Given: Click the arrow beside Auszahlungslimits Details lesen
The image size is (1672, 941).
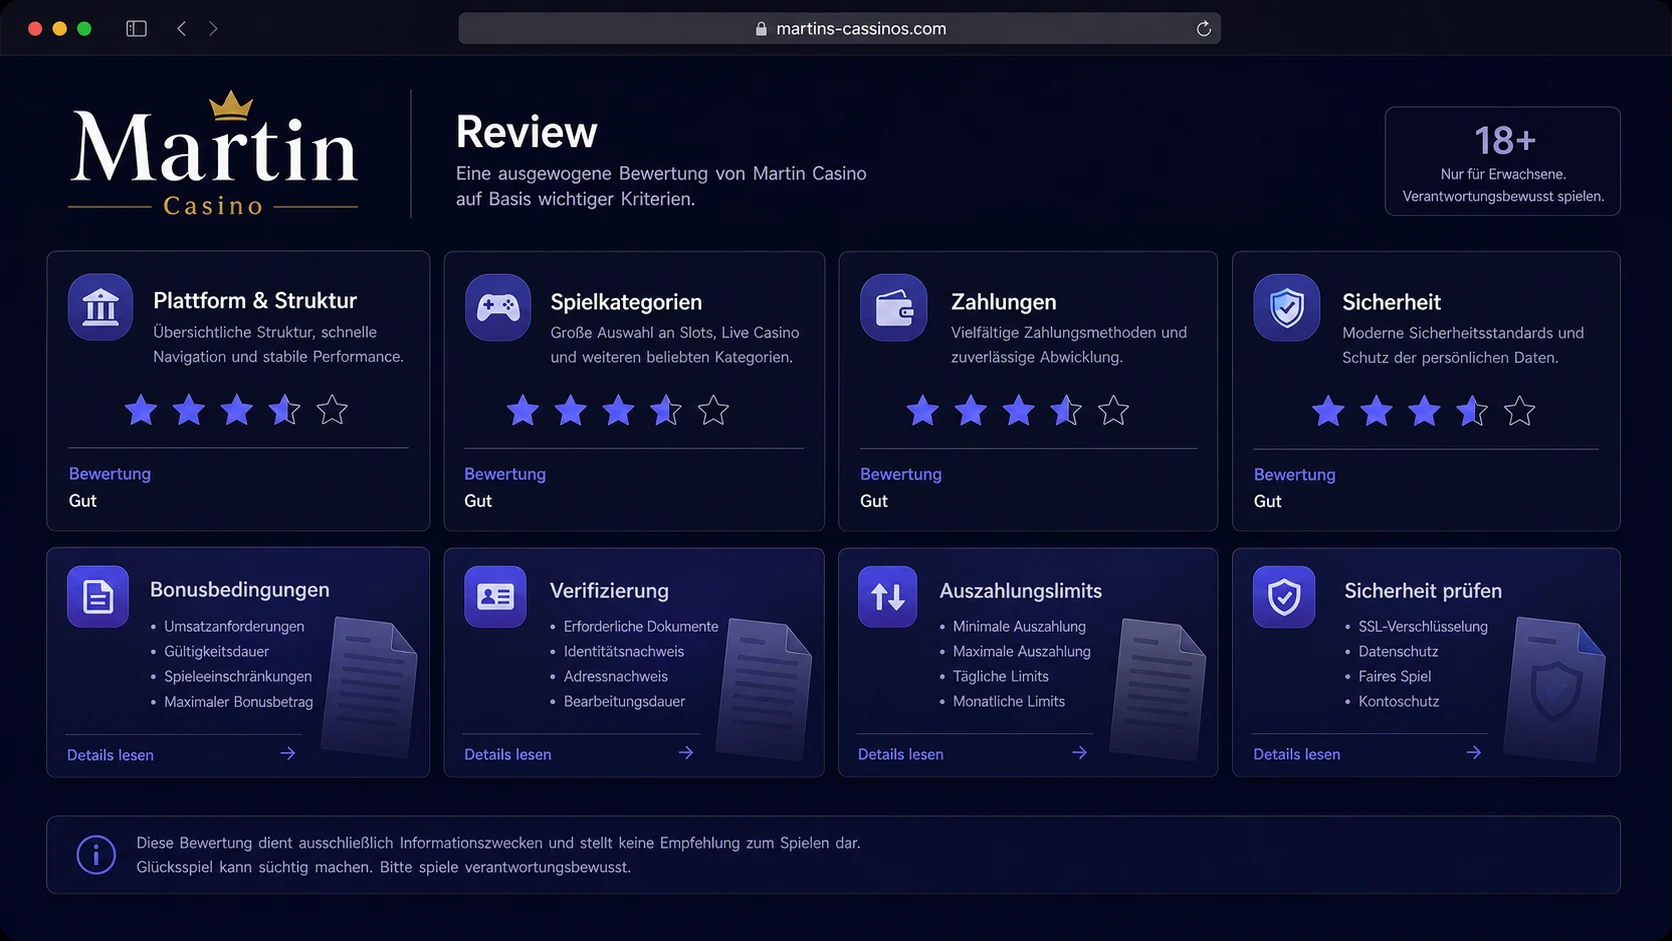Looking at the screenshot, I should click(1080, 753).
